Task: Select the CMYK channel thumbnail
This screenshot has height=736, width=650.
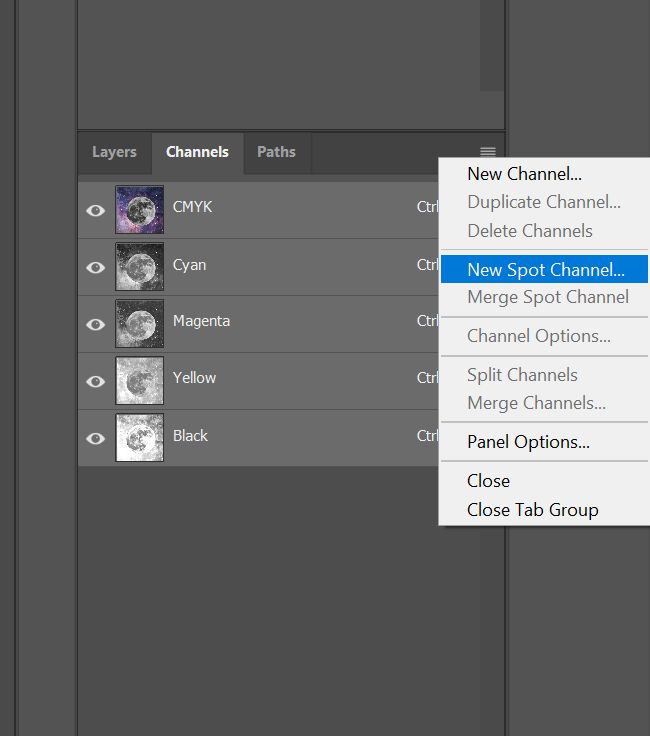Action: tap(139, 209)
